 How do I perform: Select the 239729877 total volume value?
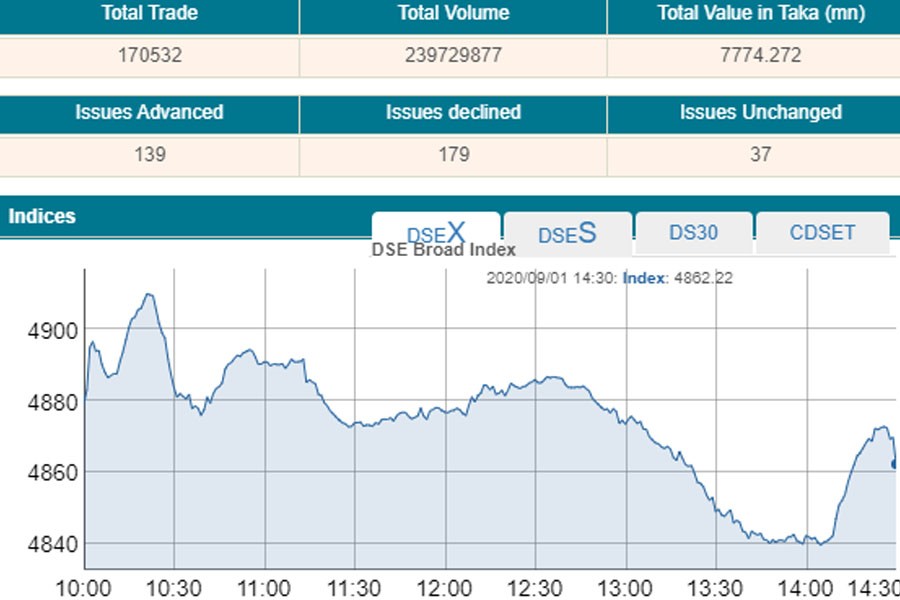click(x=453, y=56)
